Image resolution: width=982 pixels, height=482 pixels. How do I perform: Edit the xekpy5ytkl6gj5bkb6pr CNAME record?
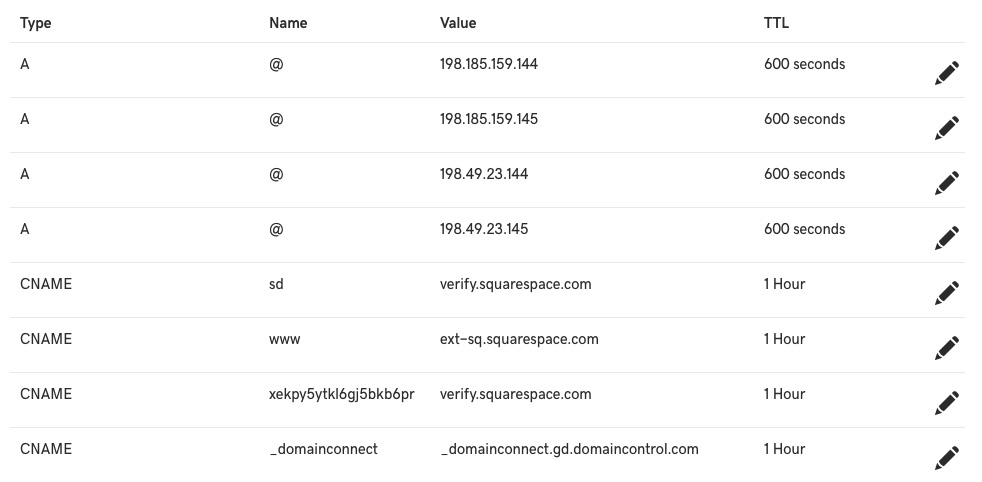click(x=946, y=403)
